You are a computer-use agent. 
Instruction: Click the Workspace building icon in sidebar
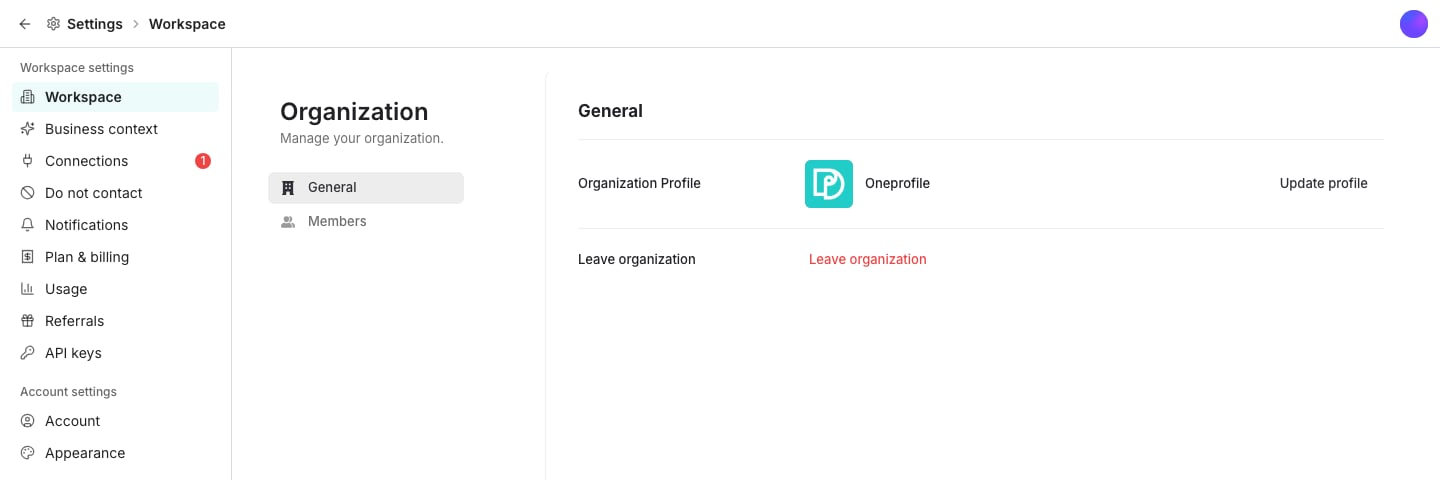28,97
